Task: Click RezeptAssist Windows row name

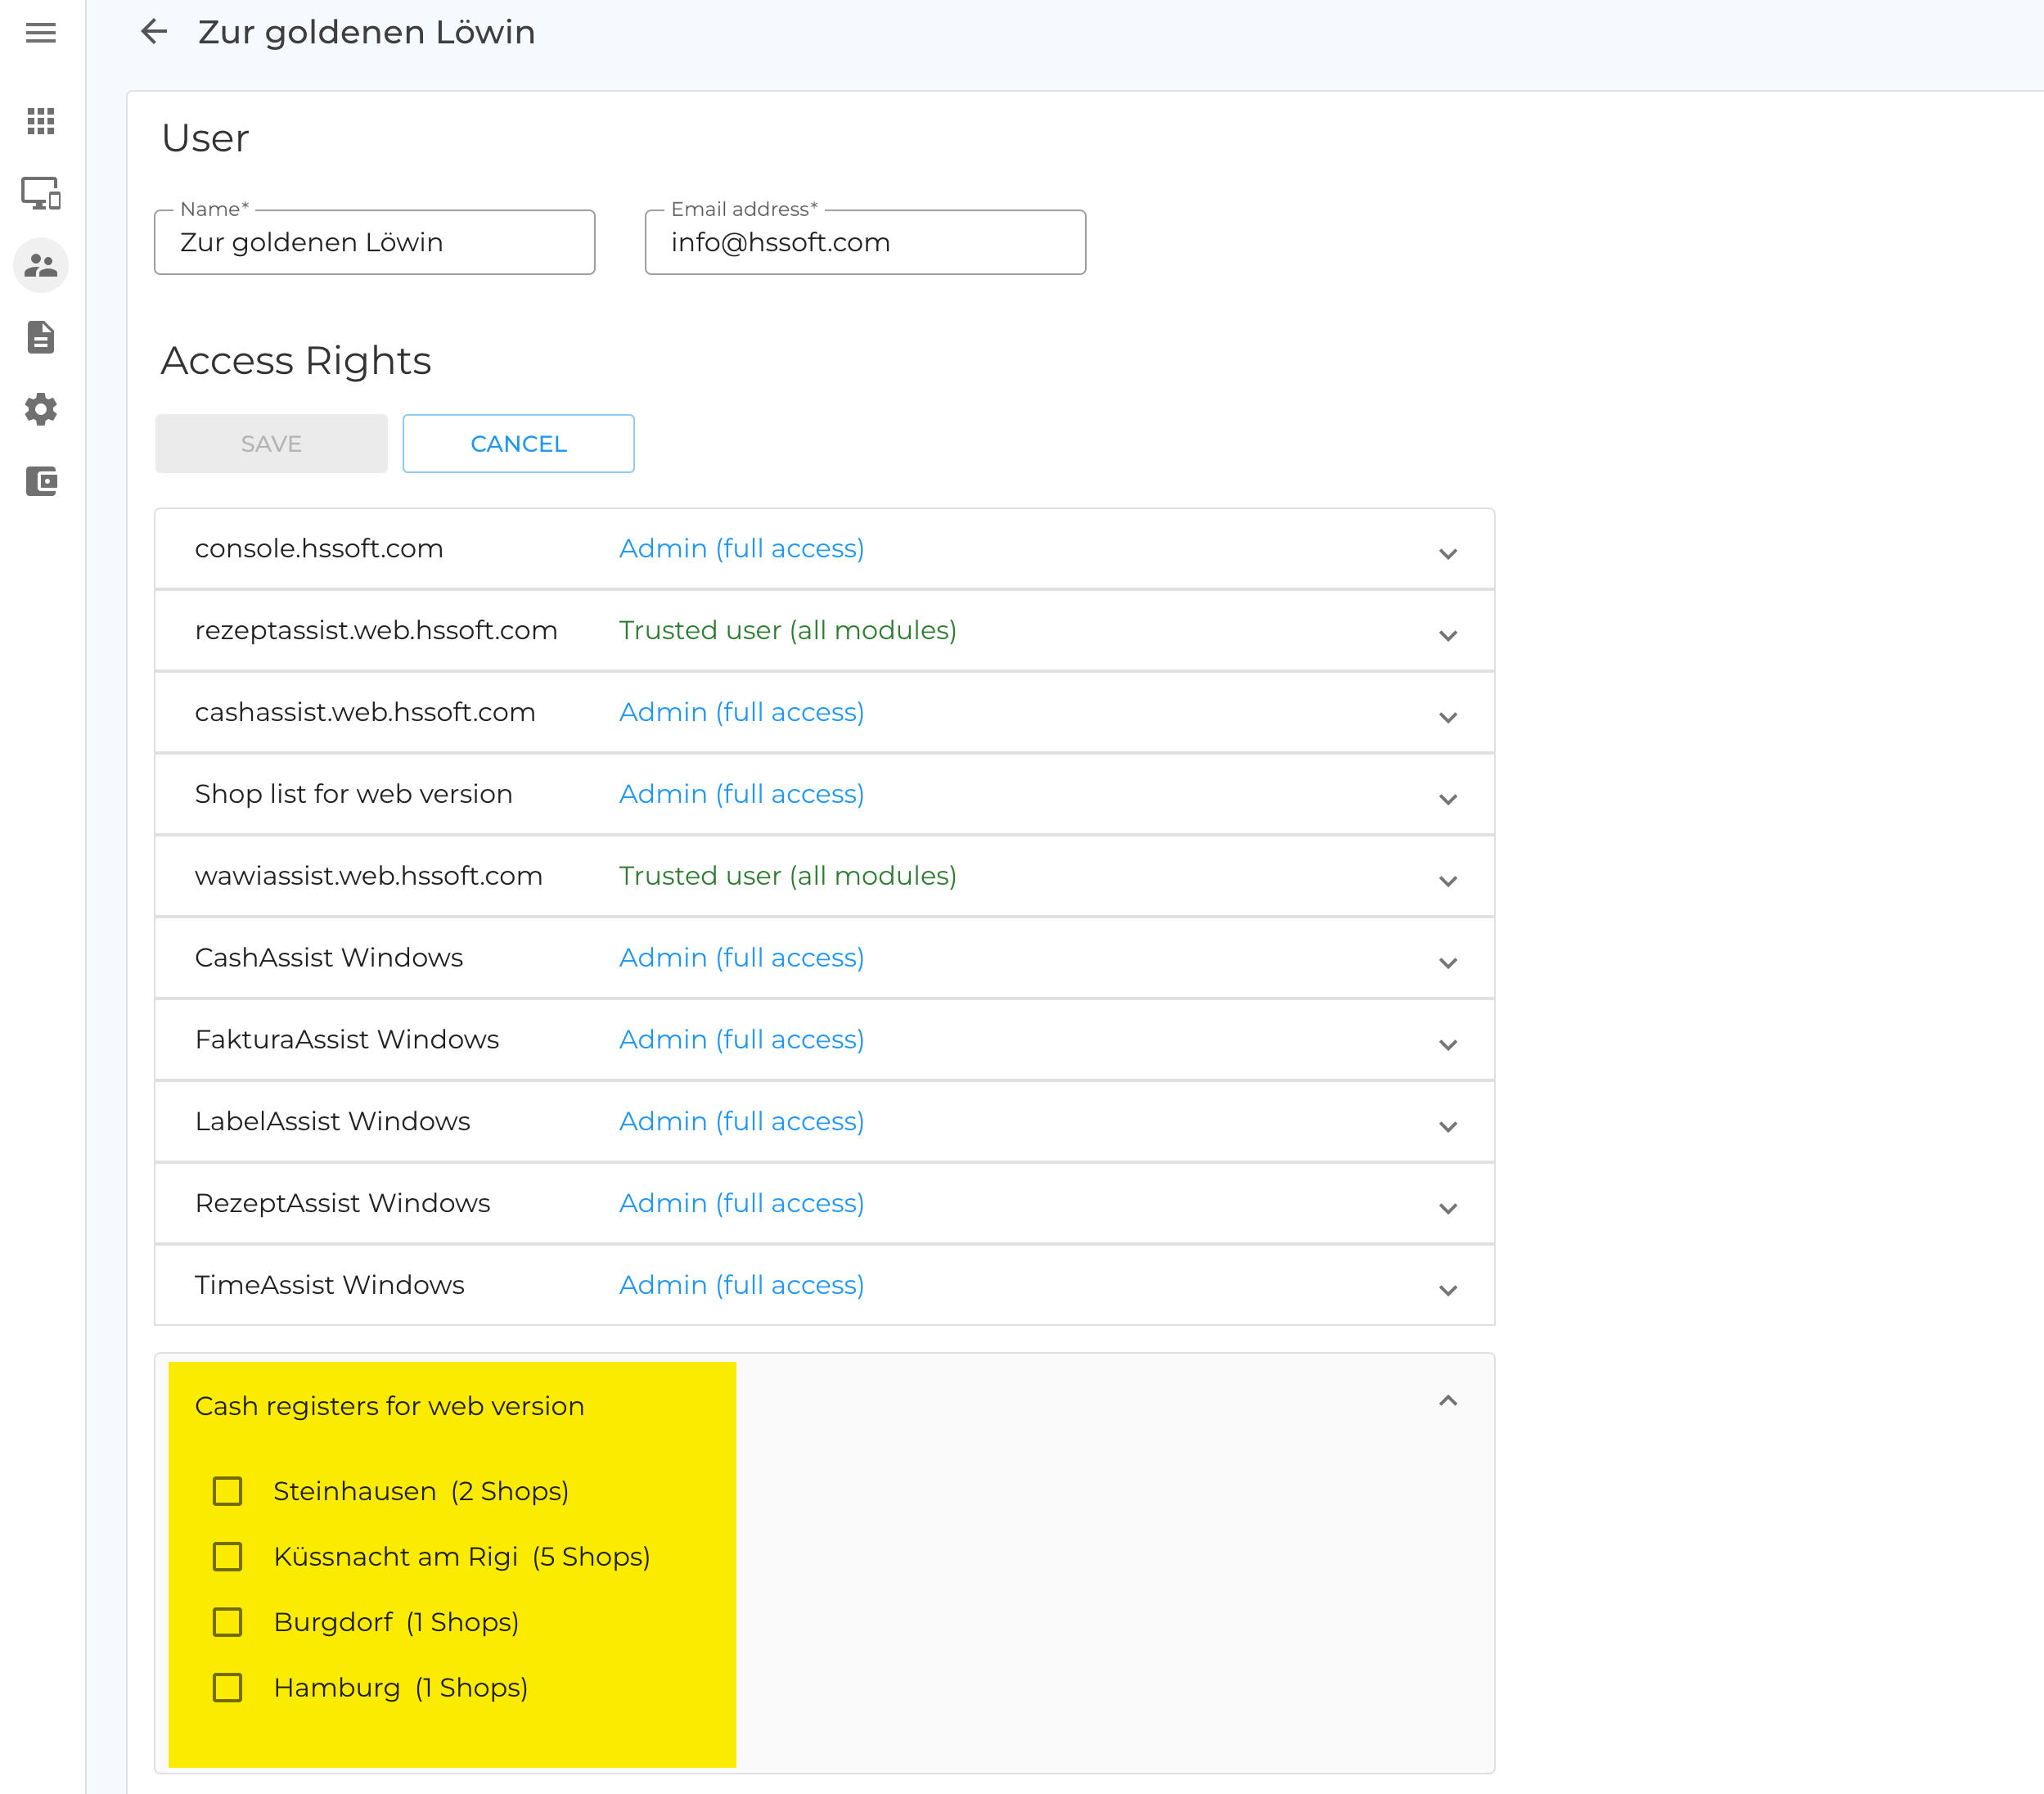Action: pos(343,1203)
